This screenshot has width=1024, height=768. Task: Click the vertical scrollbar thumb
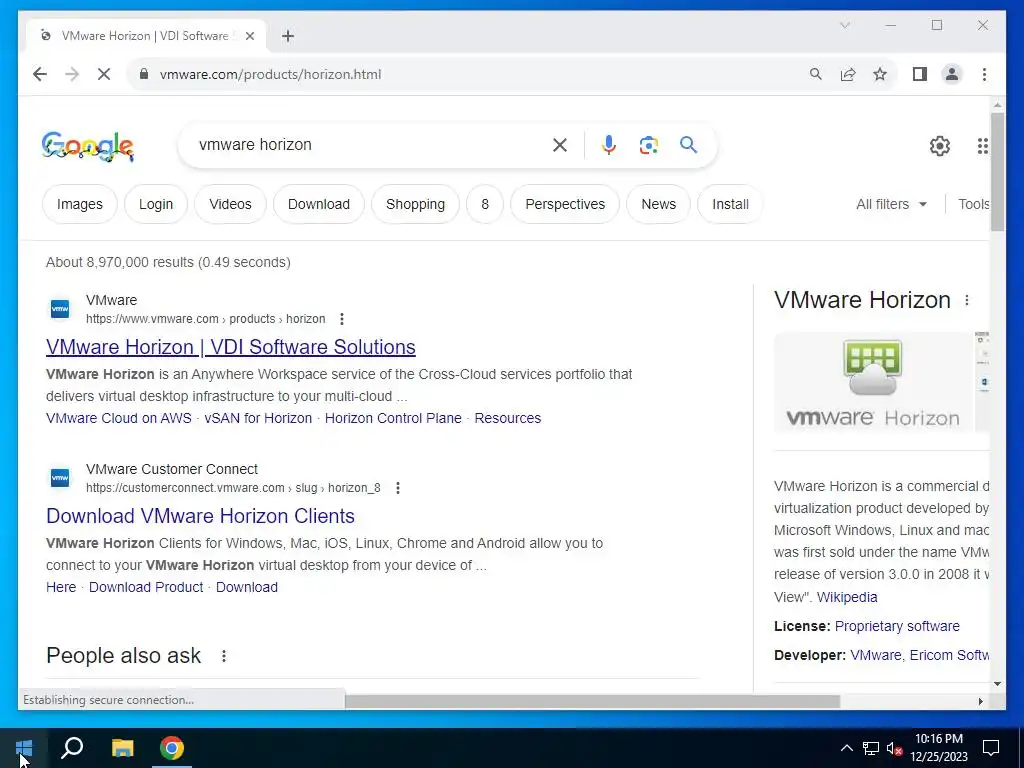(x=997, y=171)
